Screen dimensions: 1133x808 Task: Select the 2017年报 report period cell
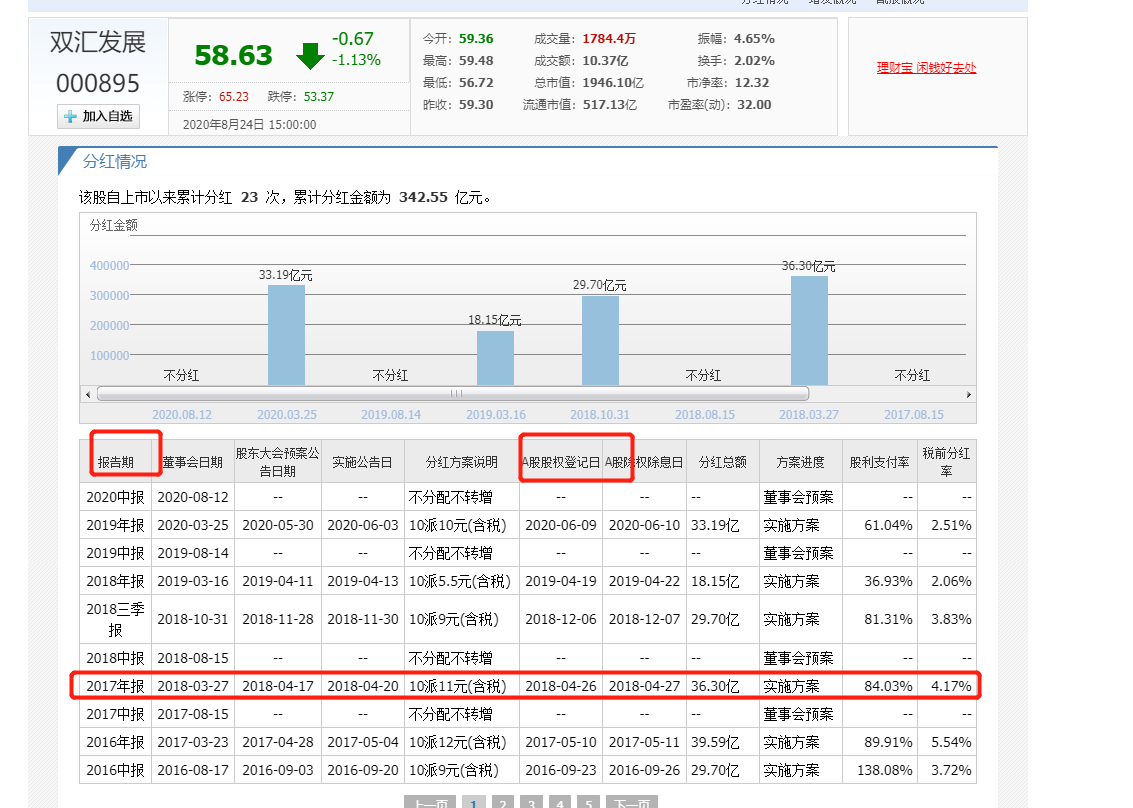[x=116, y=686]
